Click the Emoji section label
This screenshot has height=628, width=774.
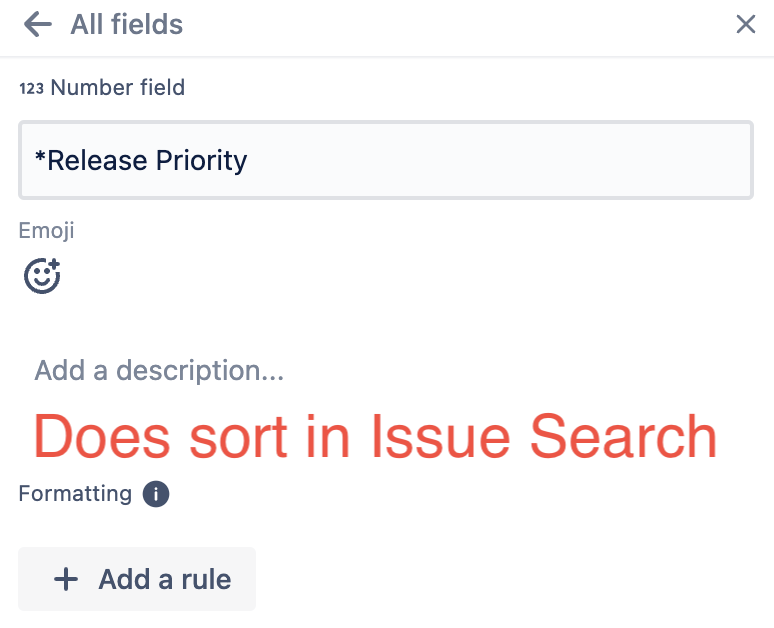click(x=46, y=231)
